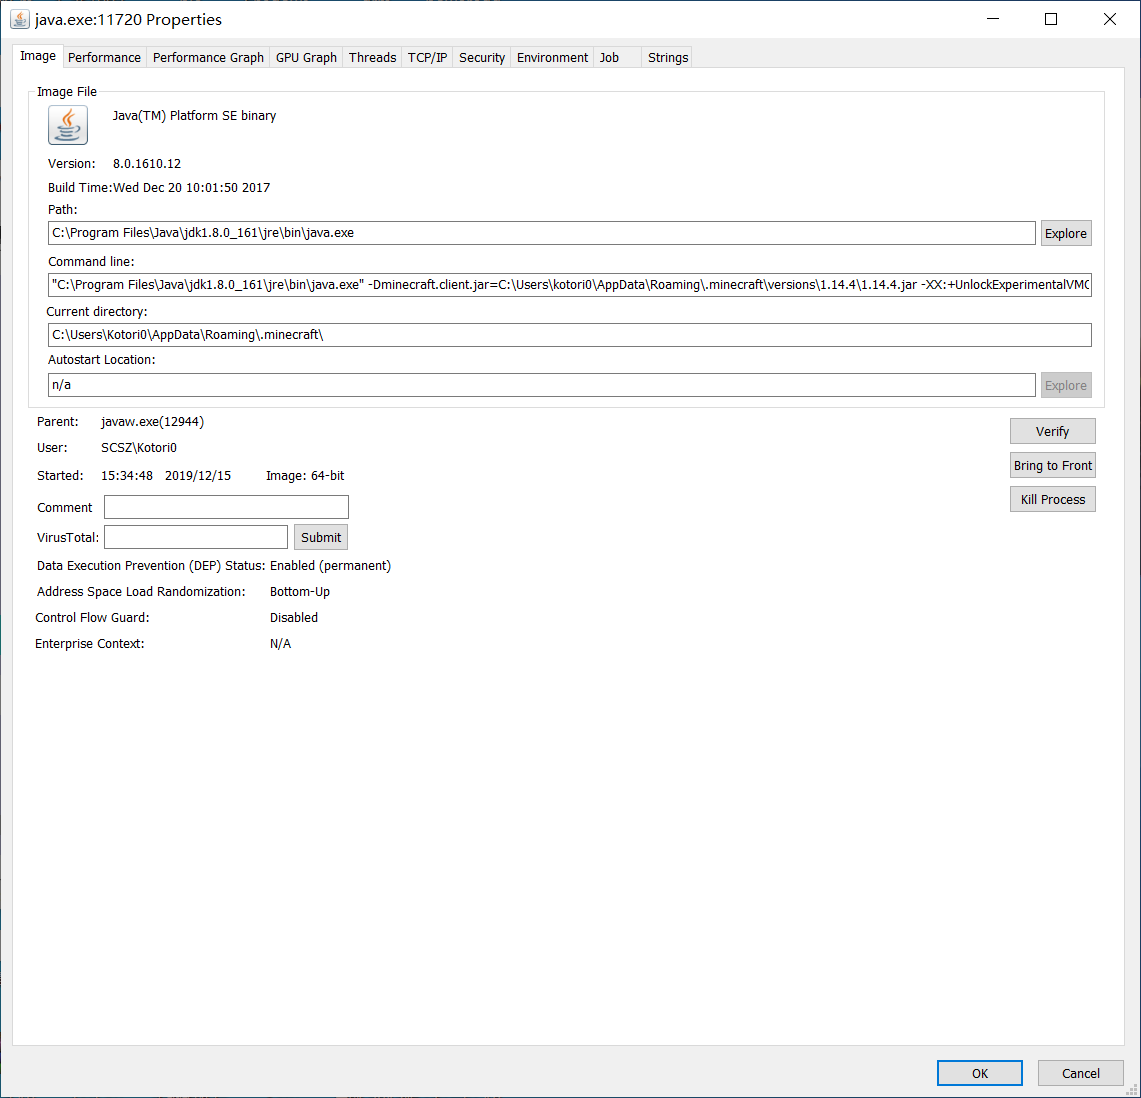Screen dimensions: 1141x1098
Task: Kill the java.exe process
Action: pos(1052,499)
